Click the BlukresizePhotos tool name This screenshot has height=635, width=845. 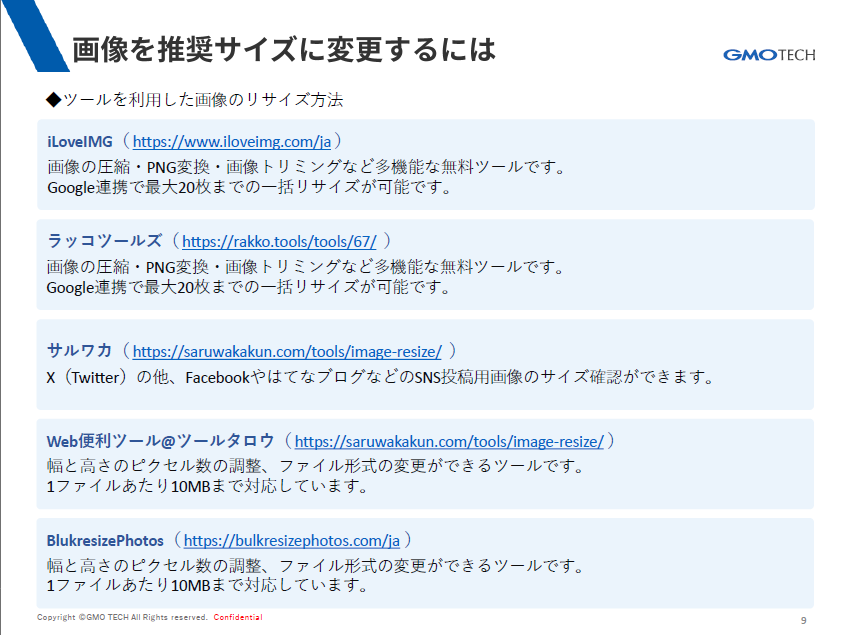pos(105,541)
